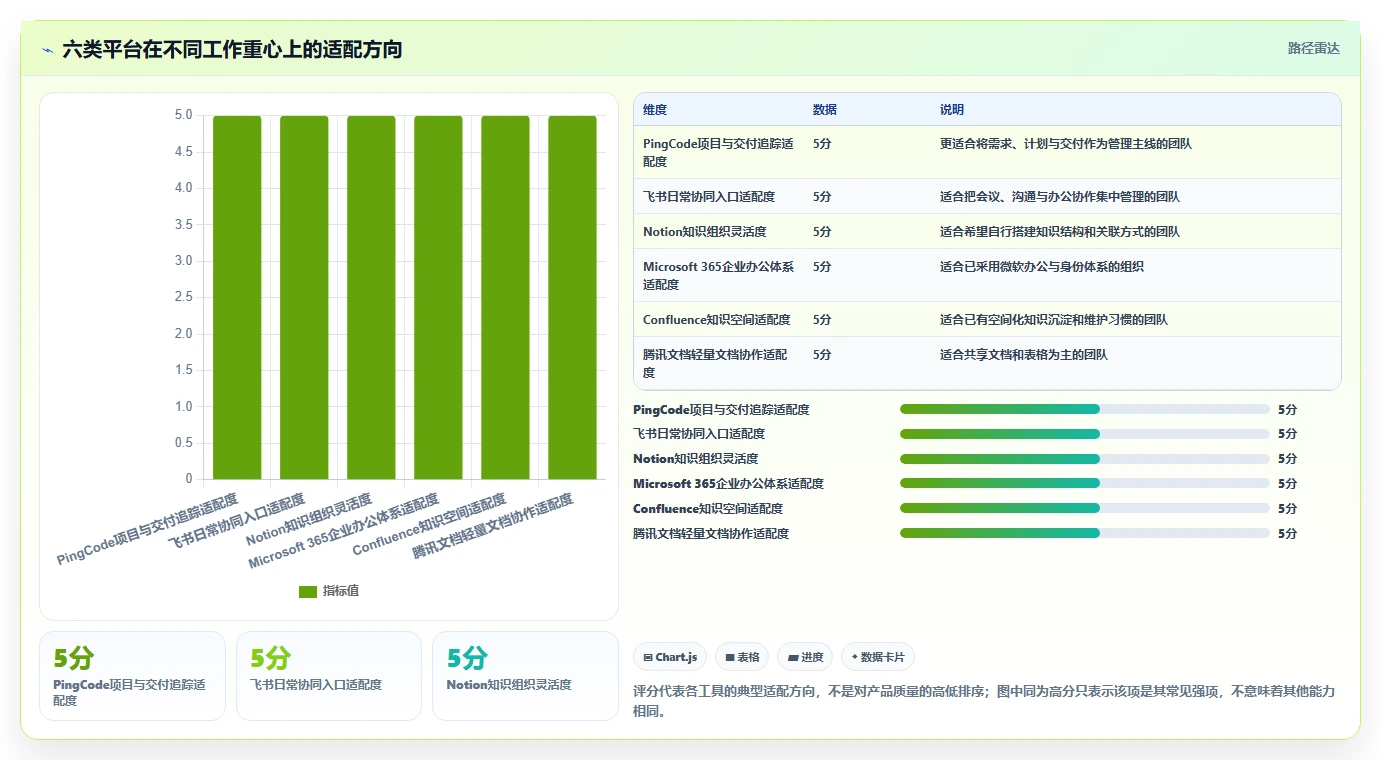1381x760 pixels.
Task: Click the Microsoft 365企业办公体系适配度 table cell
Action: (x=718, y=275)
